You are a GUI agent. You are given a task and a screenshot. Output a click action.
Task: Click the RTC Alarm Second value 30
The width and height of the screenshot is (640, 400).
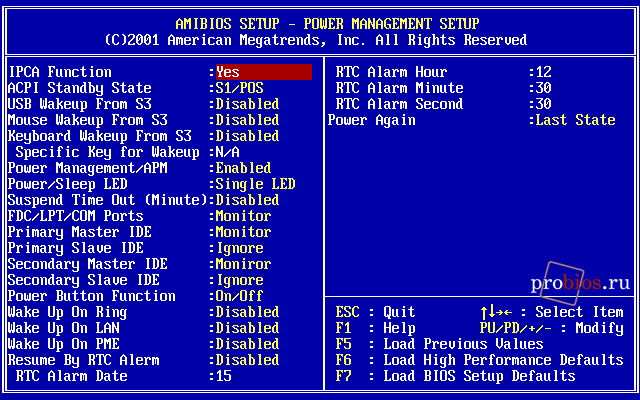coord(544,104)
